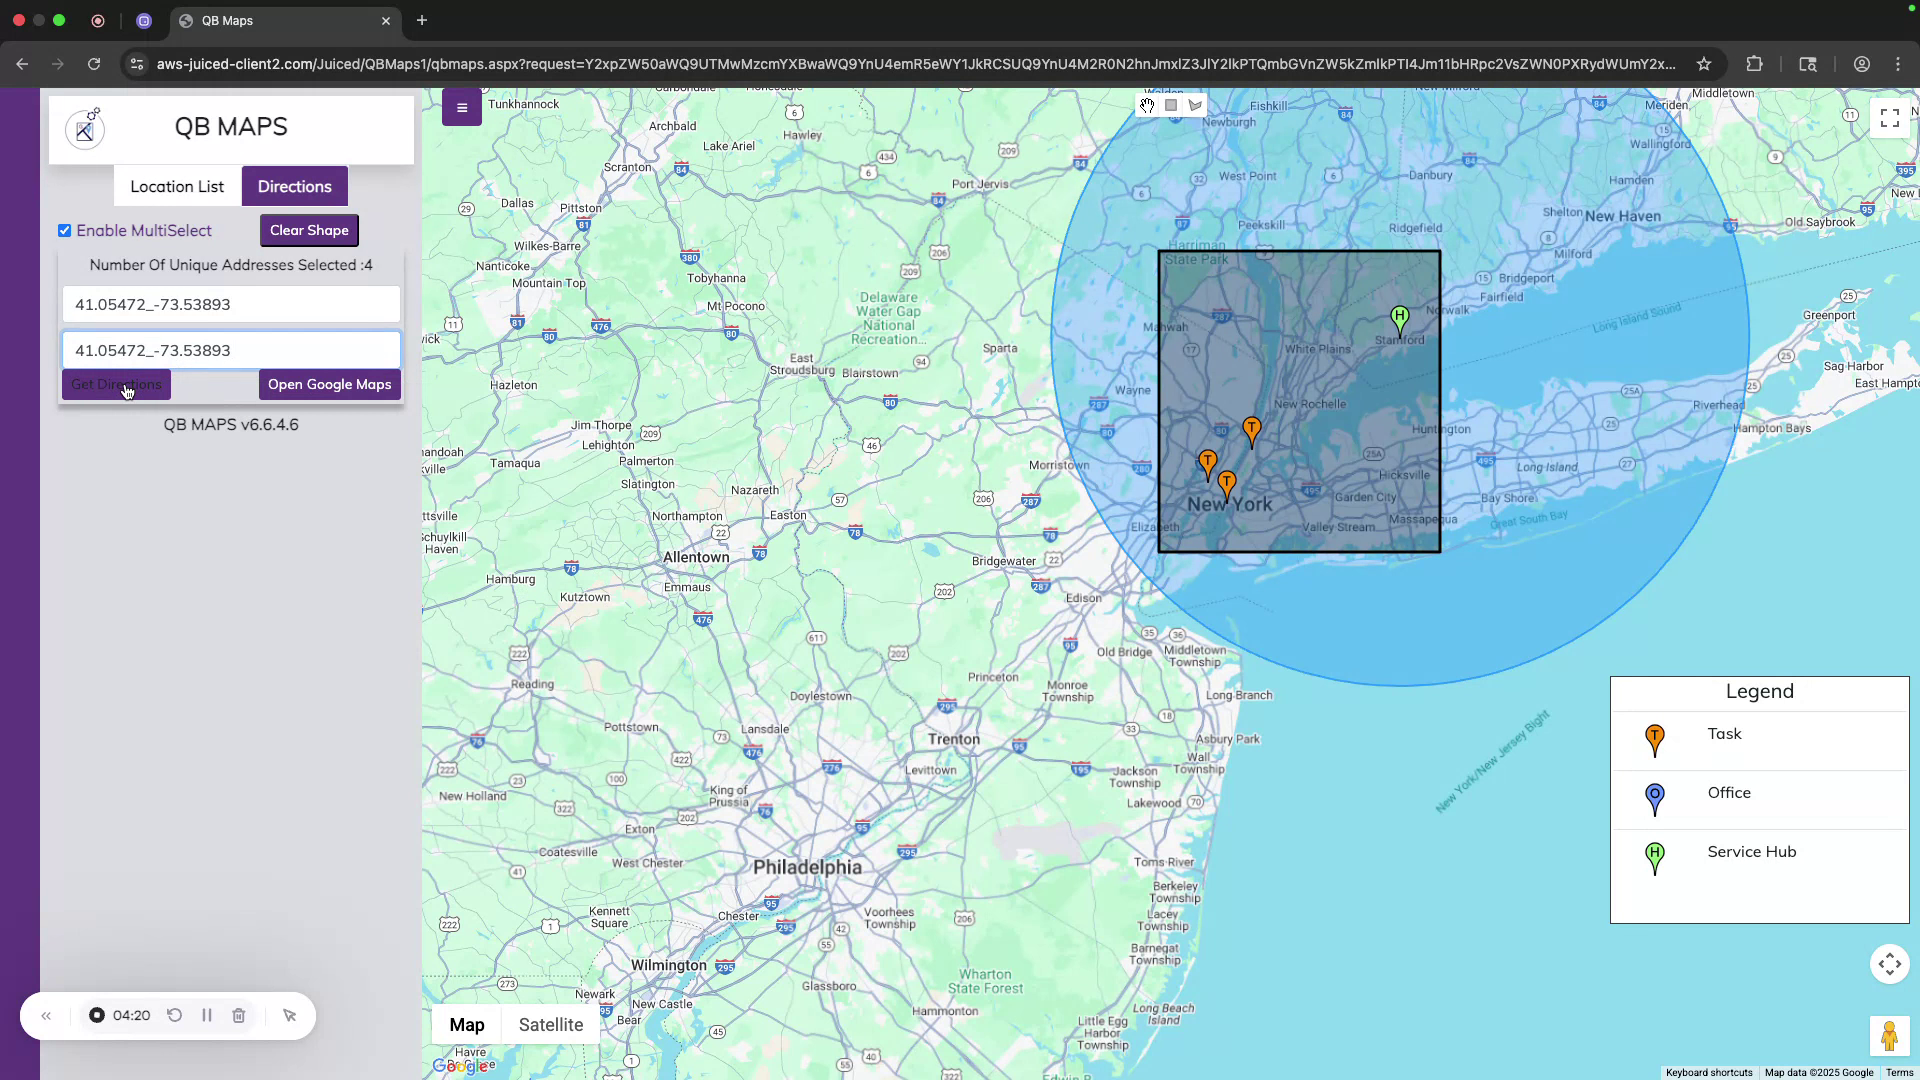Switch to the Location List tab
Image resolution: width=1920 pixels, height=1080 pixels.
177,186
